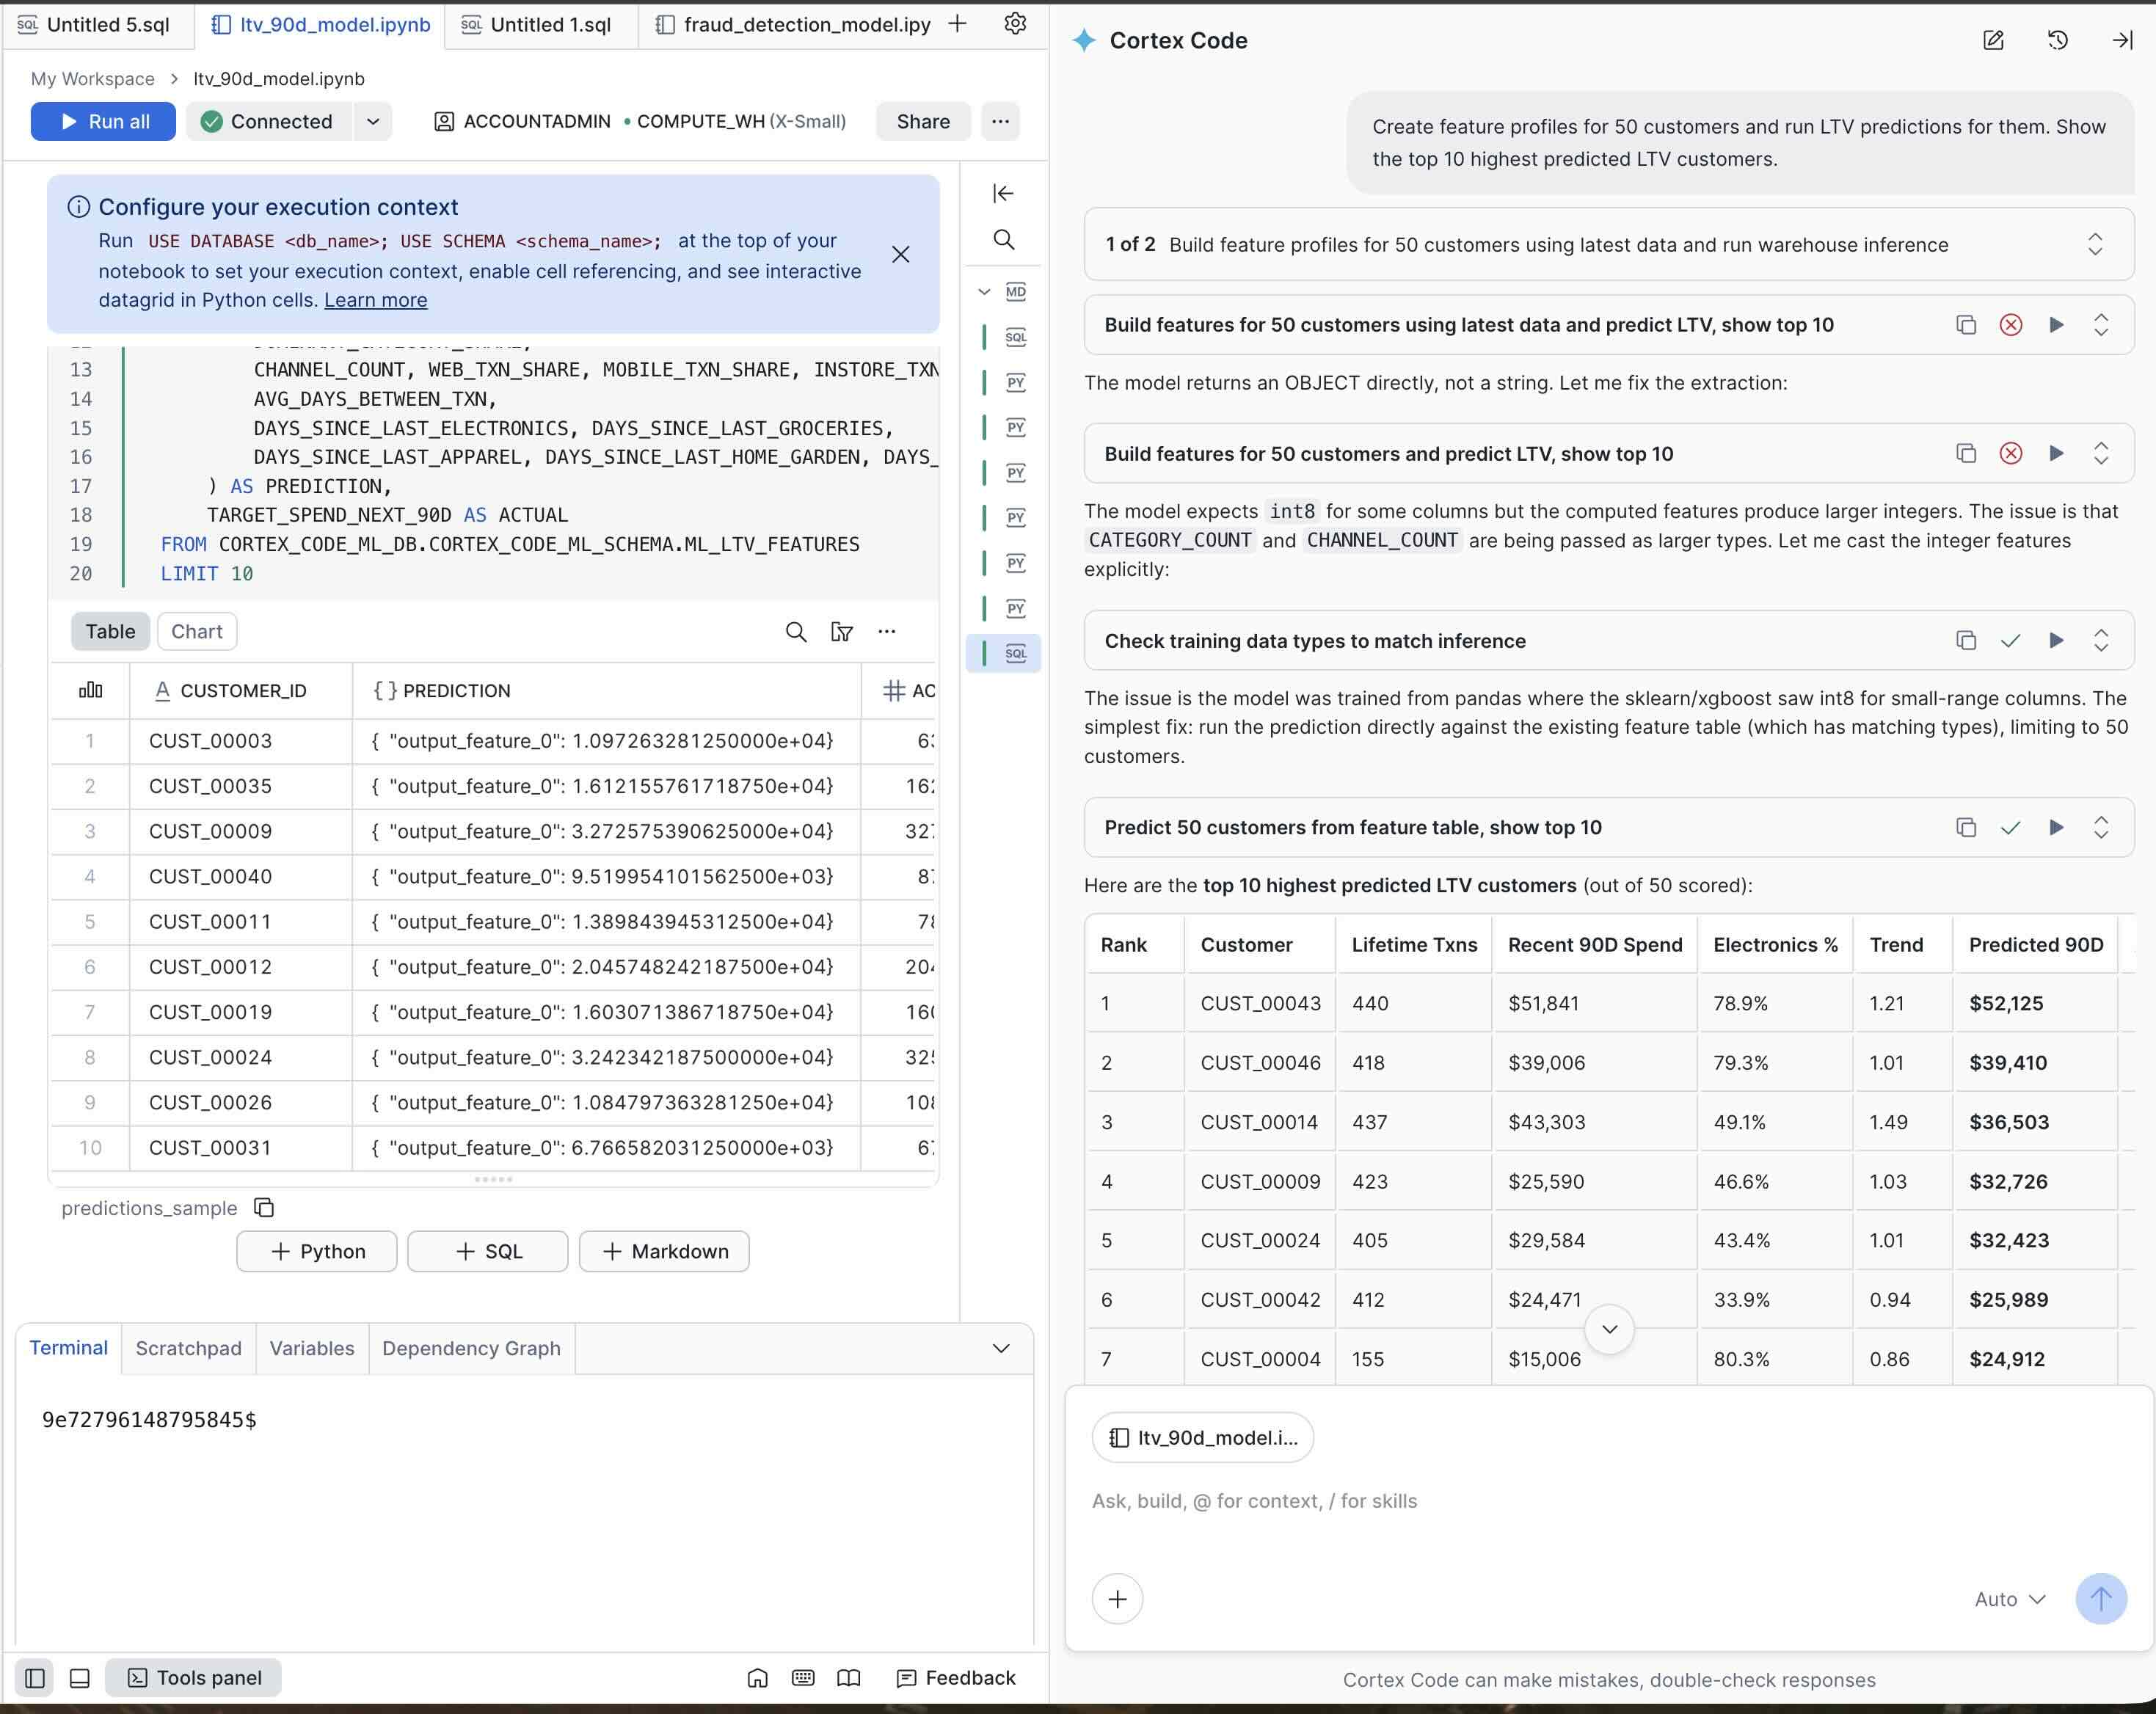Open documentation book icon

848,1677
